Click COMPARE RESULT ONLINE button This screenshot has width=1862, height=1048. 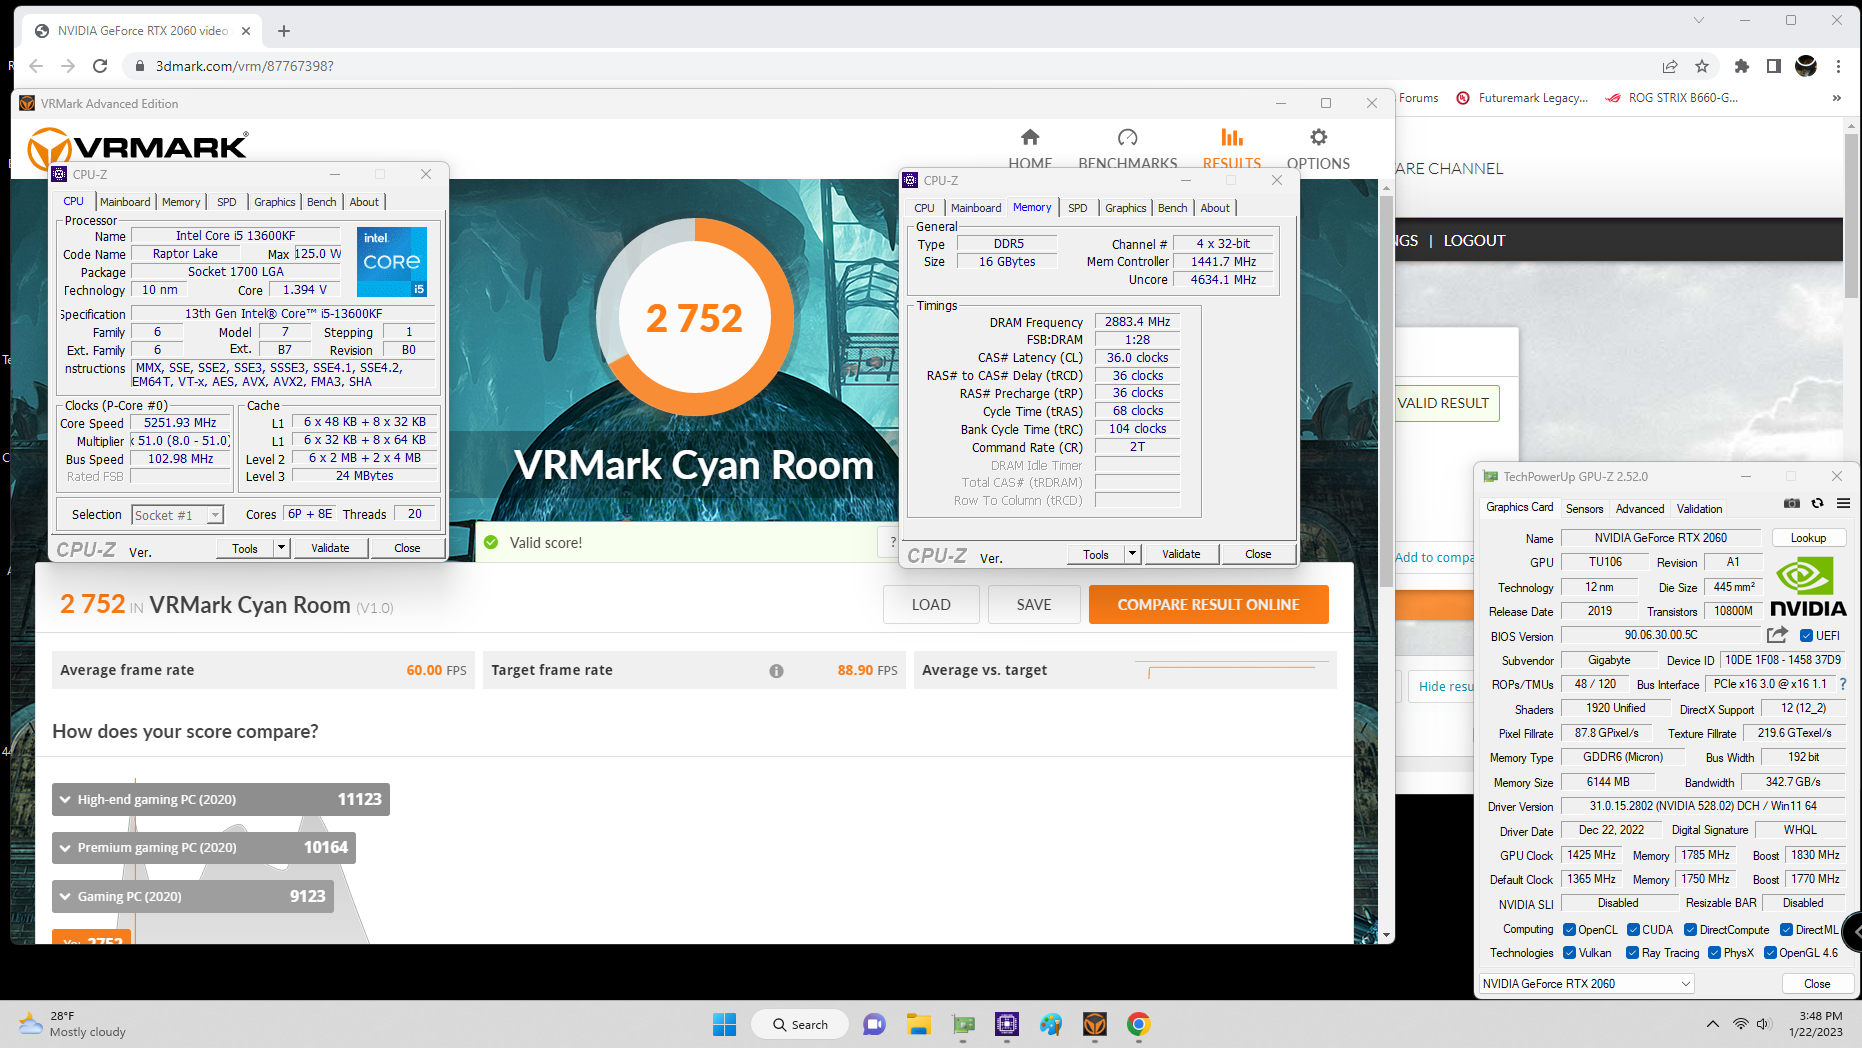click(x=1208, y=605)
